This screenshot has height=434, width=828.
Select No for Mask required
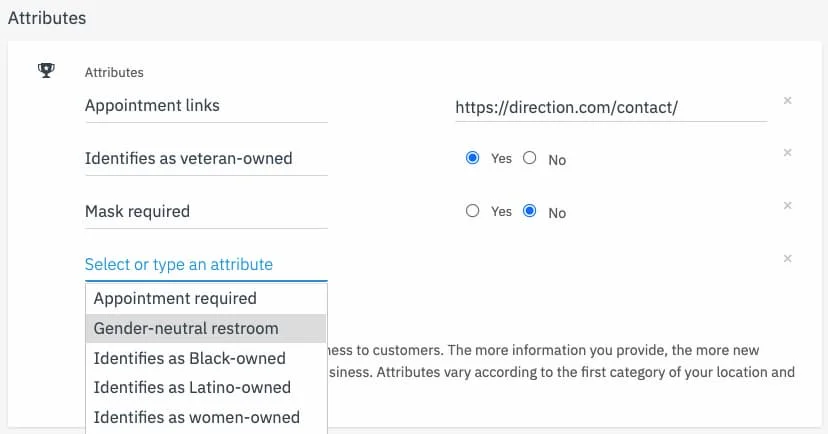[x=530, y=211]
